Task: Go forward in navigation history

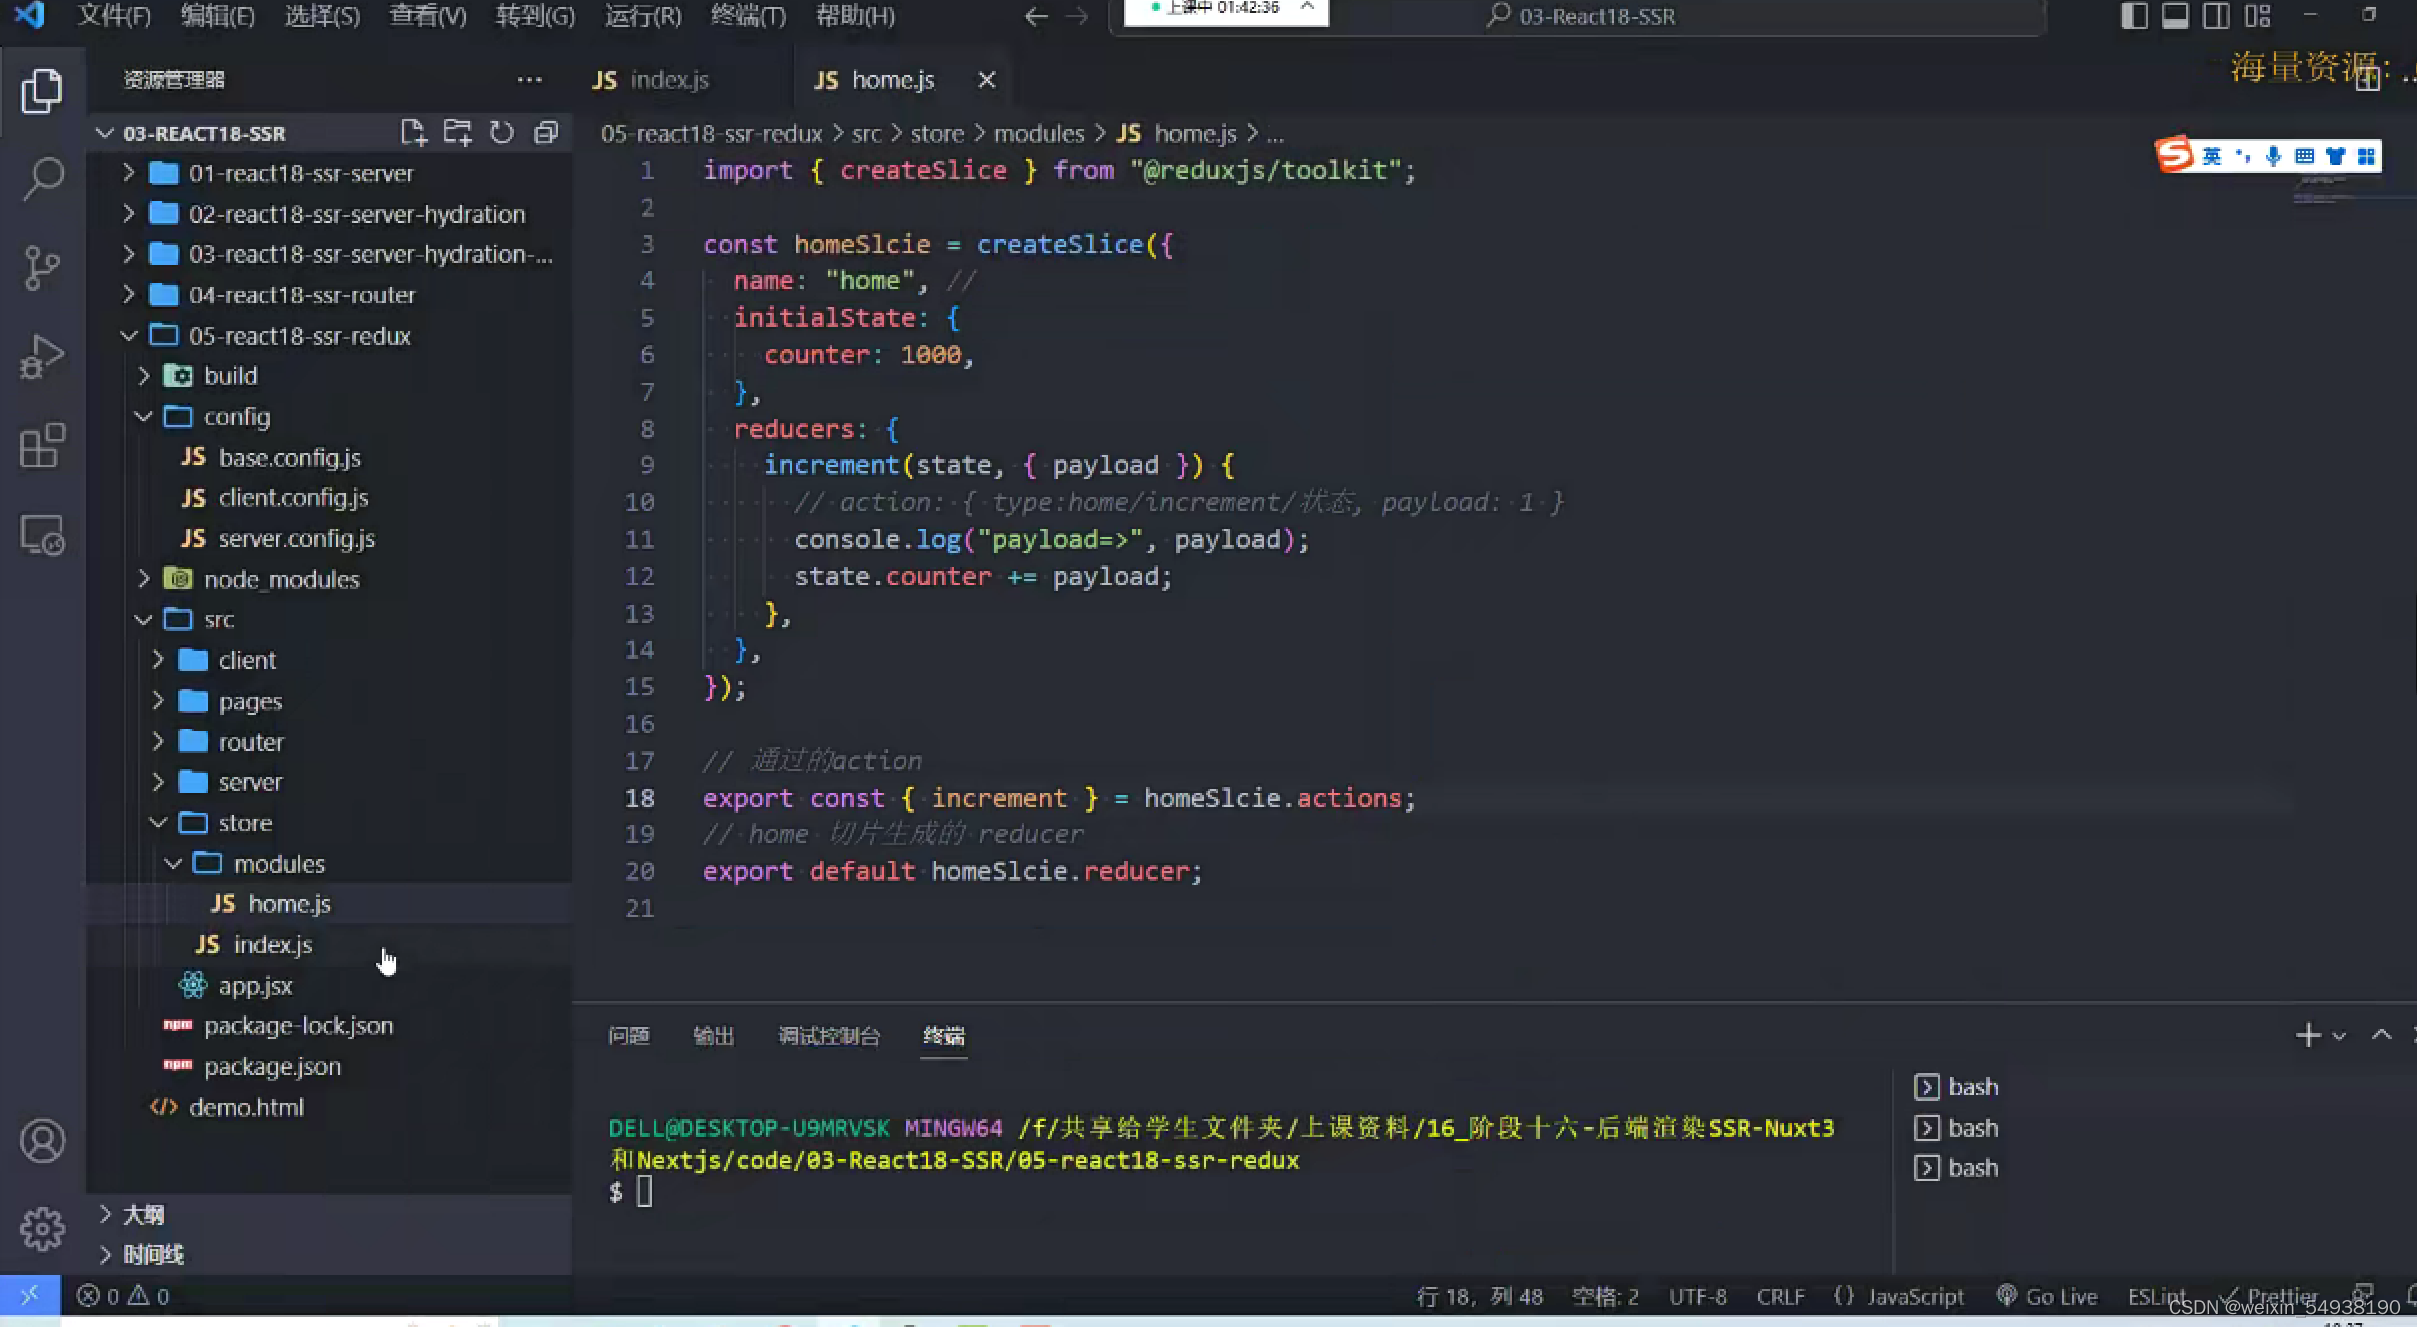Action: [x=1077, y=16]
